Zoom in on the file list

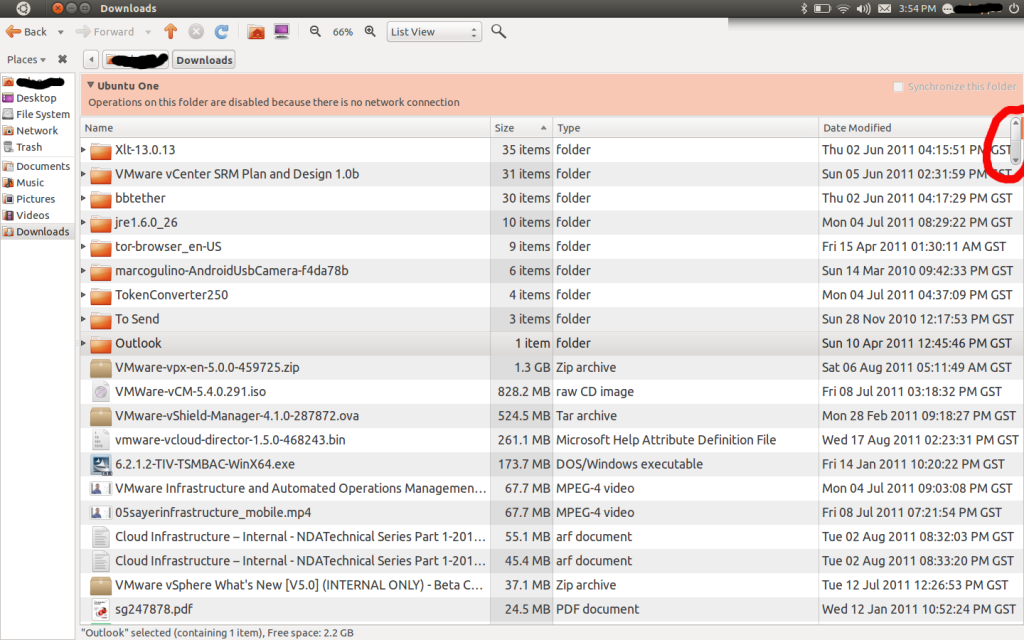pos(370,31)
